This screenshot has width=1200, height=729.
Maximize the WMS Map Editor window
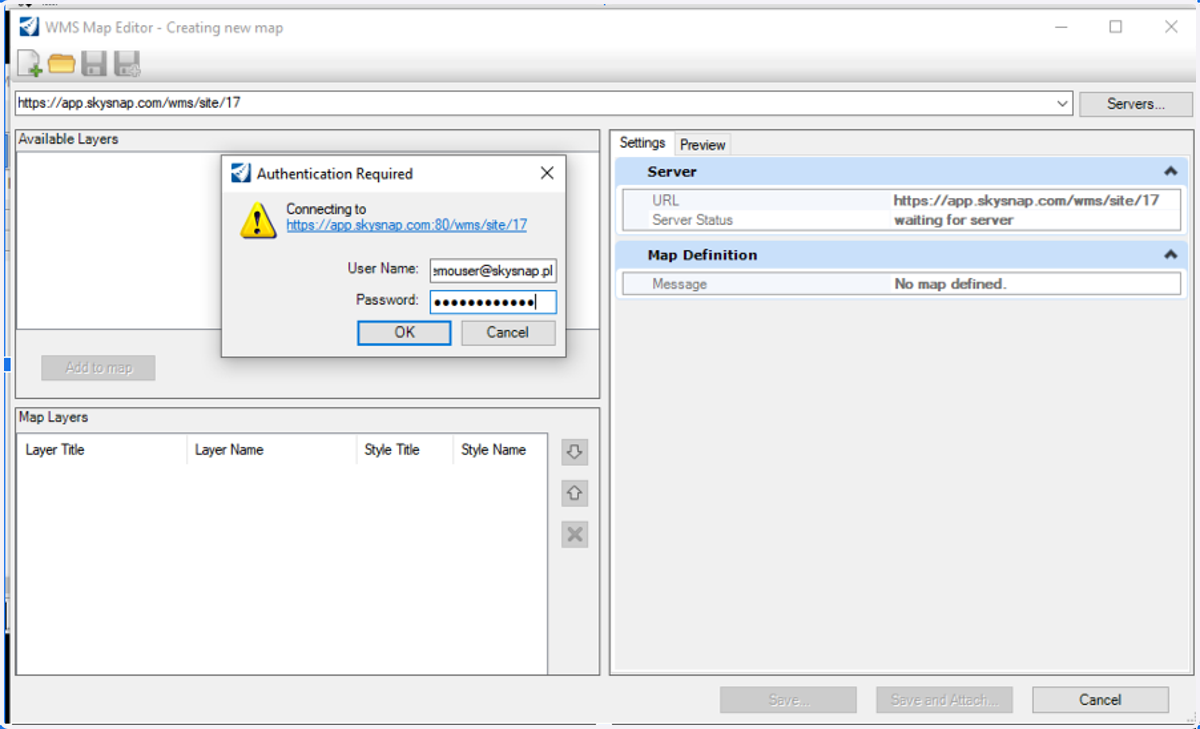tap(1116, 27)
